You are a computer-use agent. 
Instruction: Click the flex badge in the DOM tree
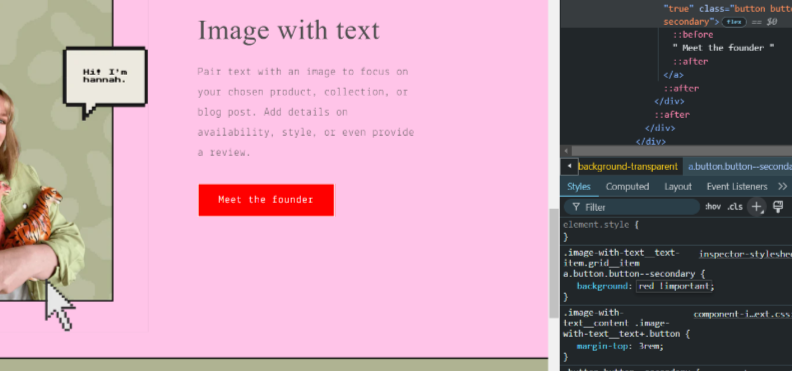coord(734,22)
